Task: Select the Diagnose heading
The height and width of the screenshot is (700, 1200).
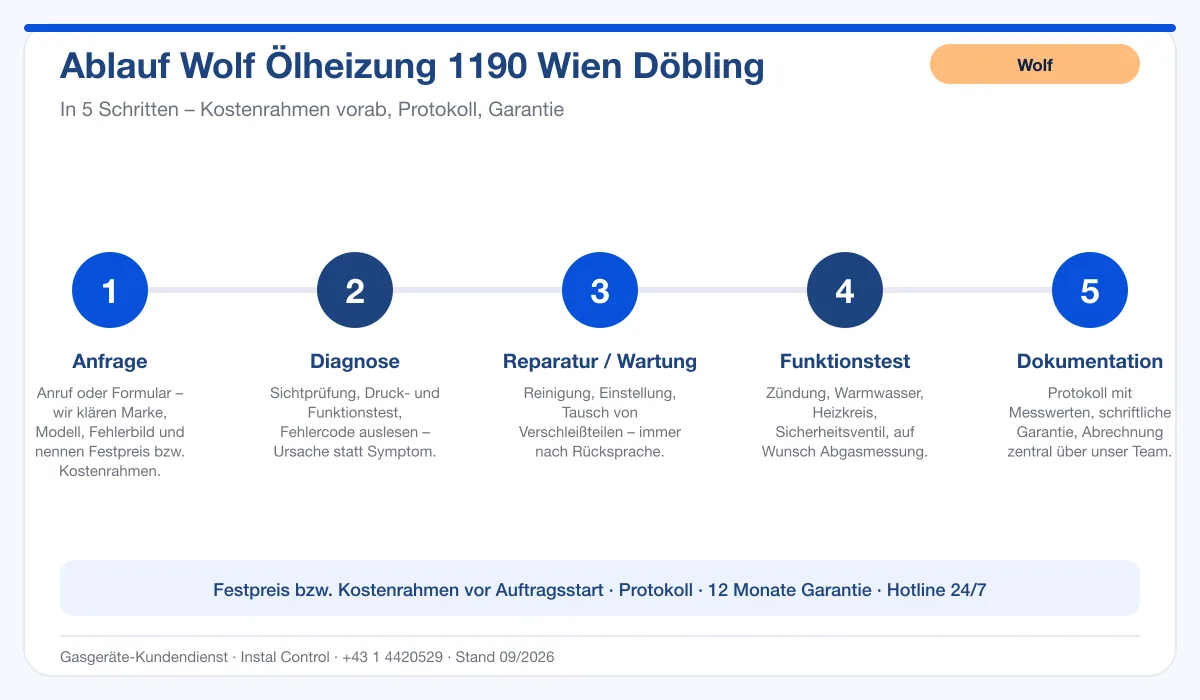Action: pyautogui.click(x=355, y=361)
